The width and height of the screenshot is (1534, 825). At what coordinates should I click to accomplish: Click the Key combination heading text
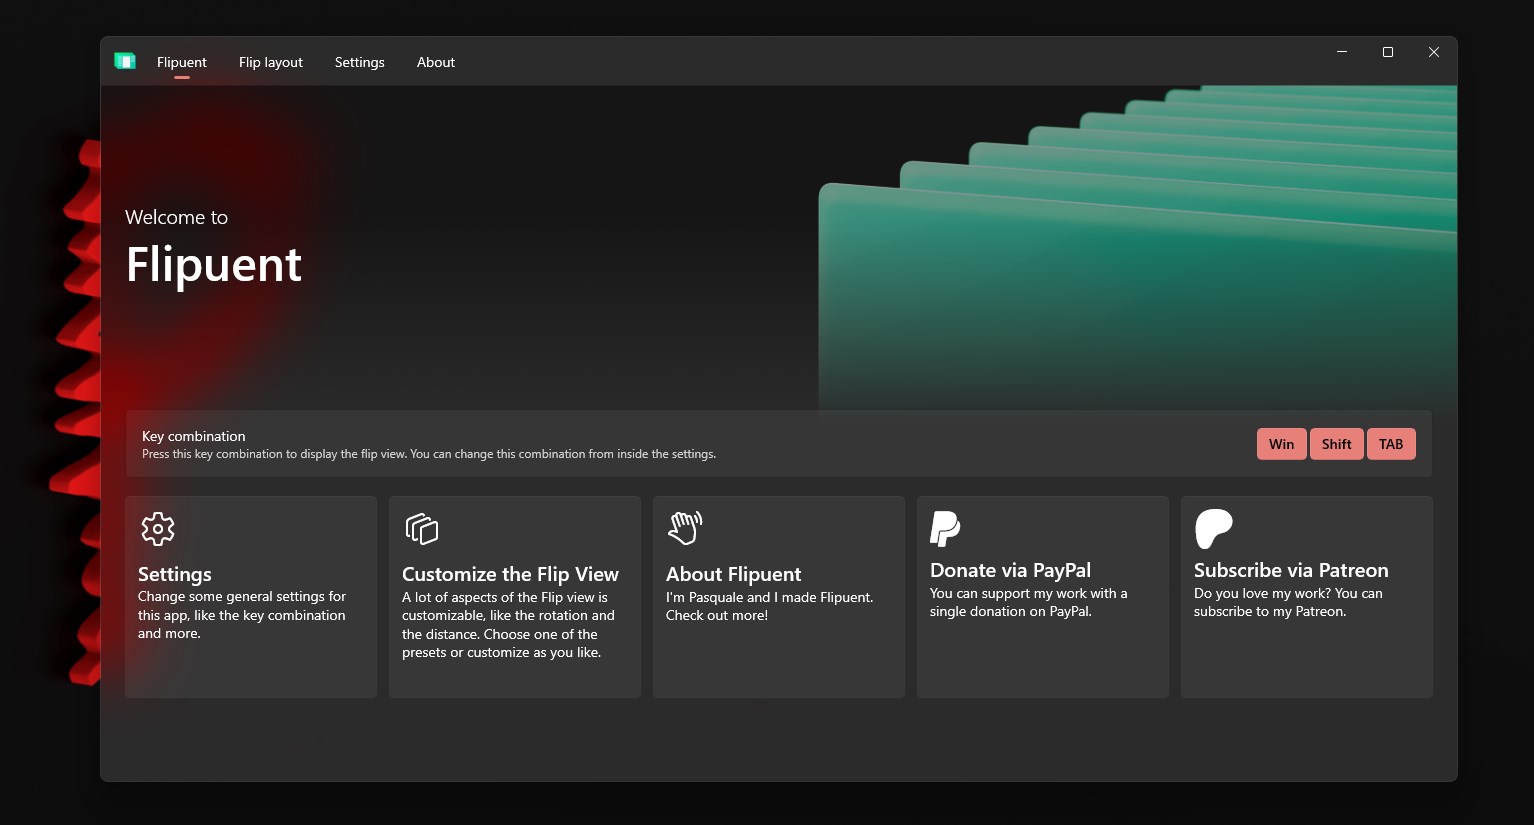click(x=194, y=436)
